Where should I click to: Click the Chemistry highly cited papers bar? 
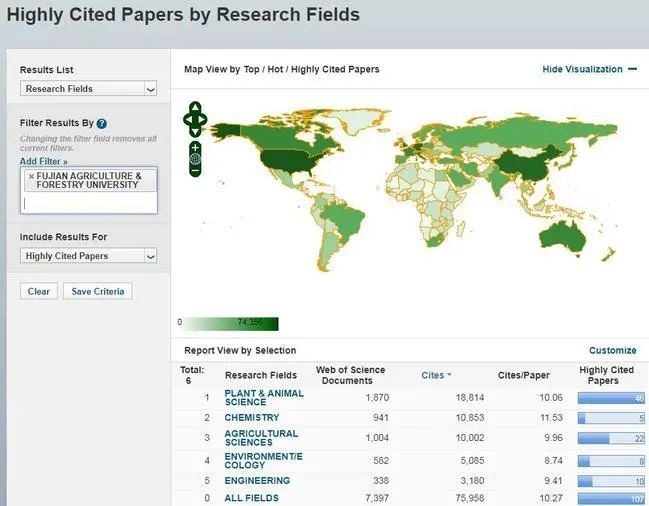pyautogui.click(x=611, y=418)
